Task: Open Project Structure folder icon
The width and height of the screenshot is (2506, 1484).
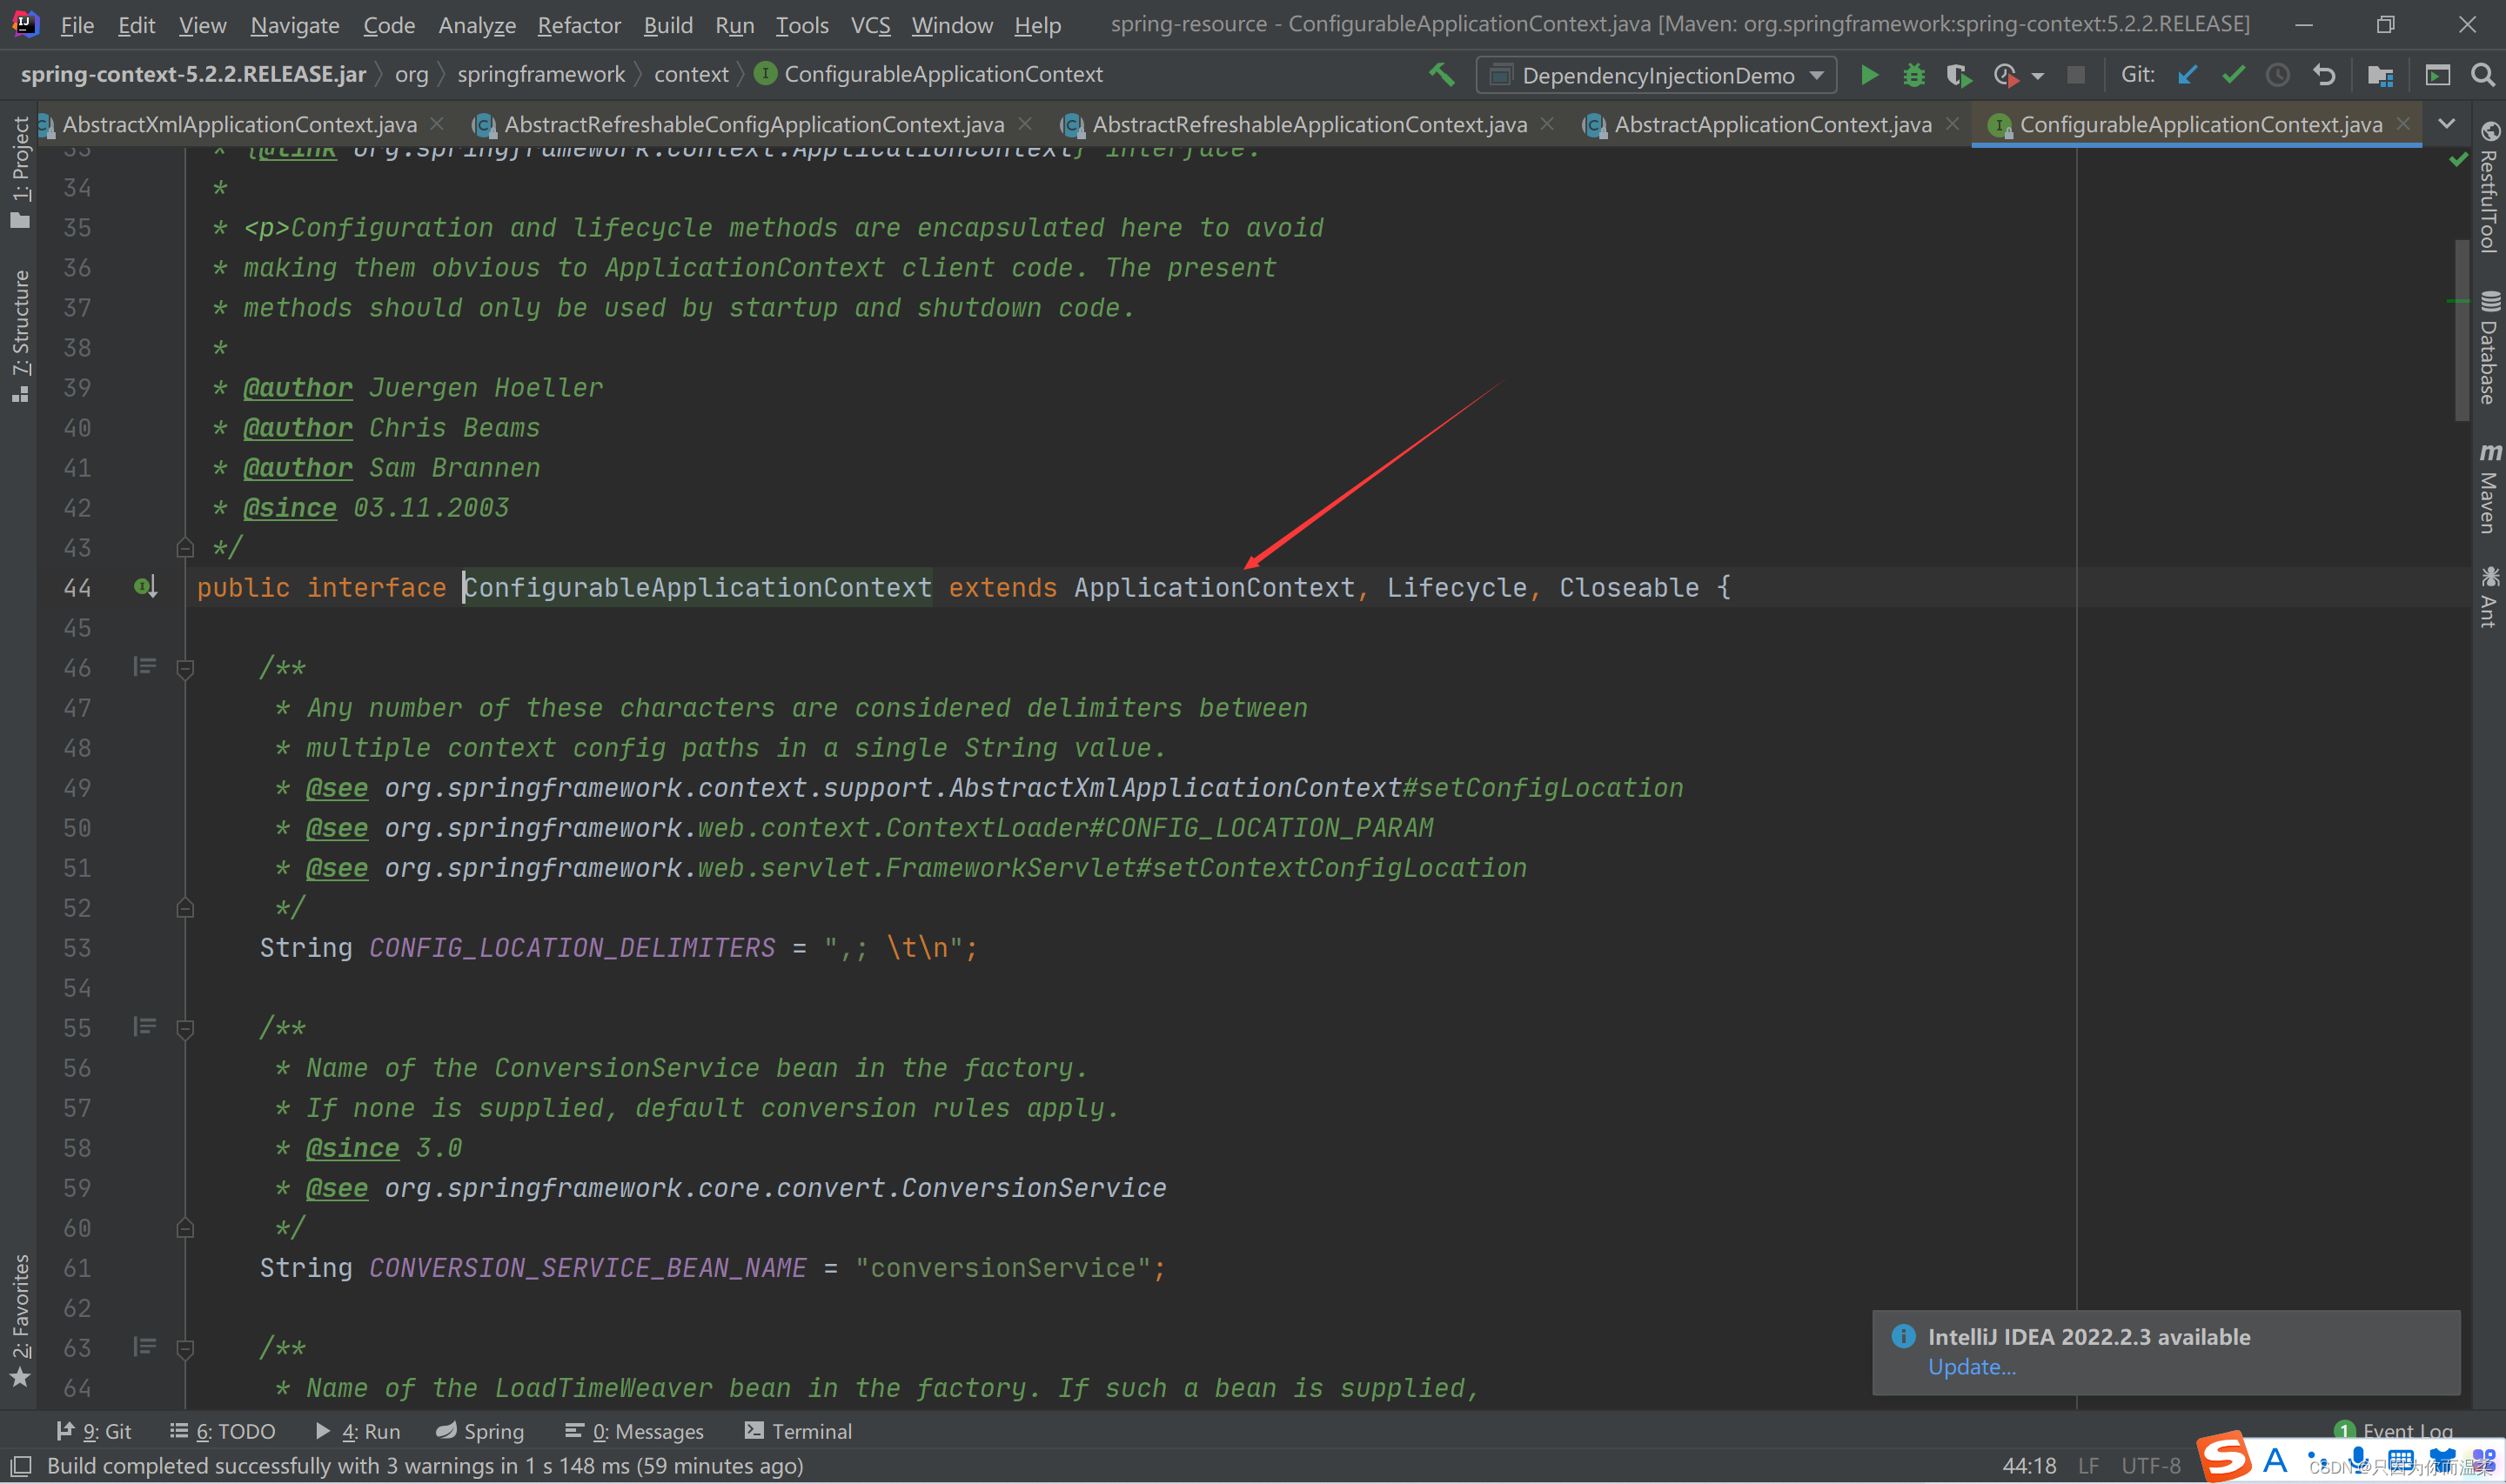Action: (2380, 75)
